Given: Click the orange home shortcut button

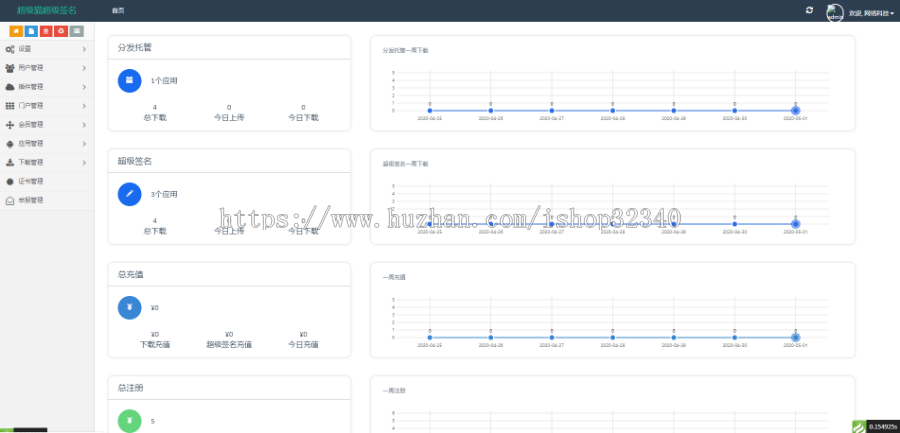Looking at the screenshot, I should coord(16,31).
